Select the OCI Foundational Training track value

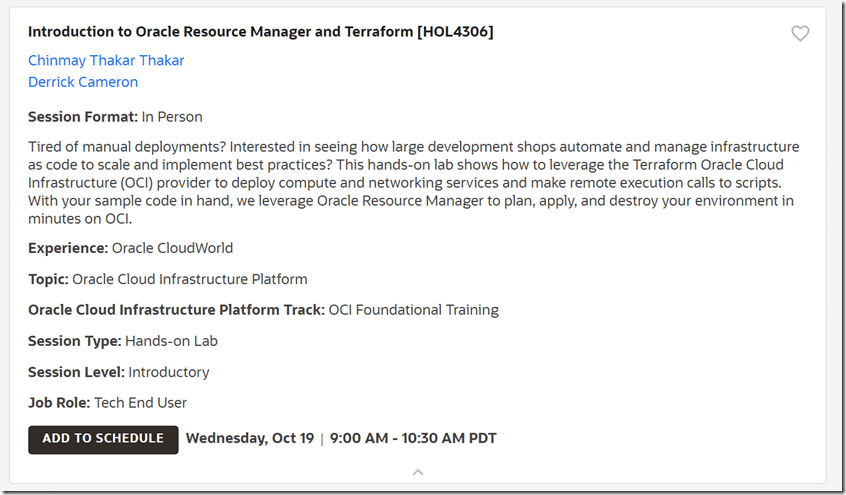pyautogui.click(x=413, y=310)
